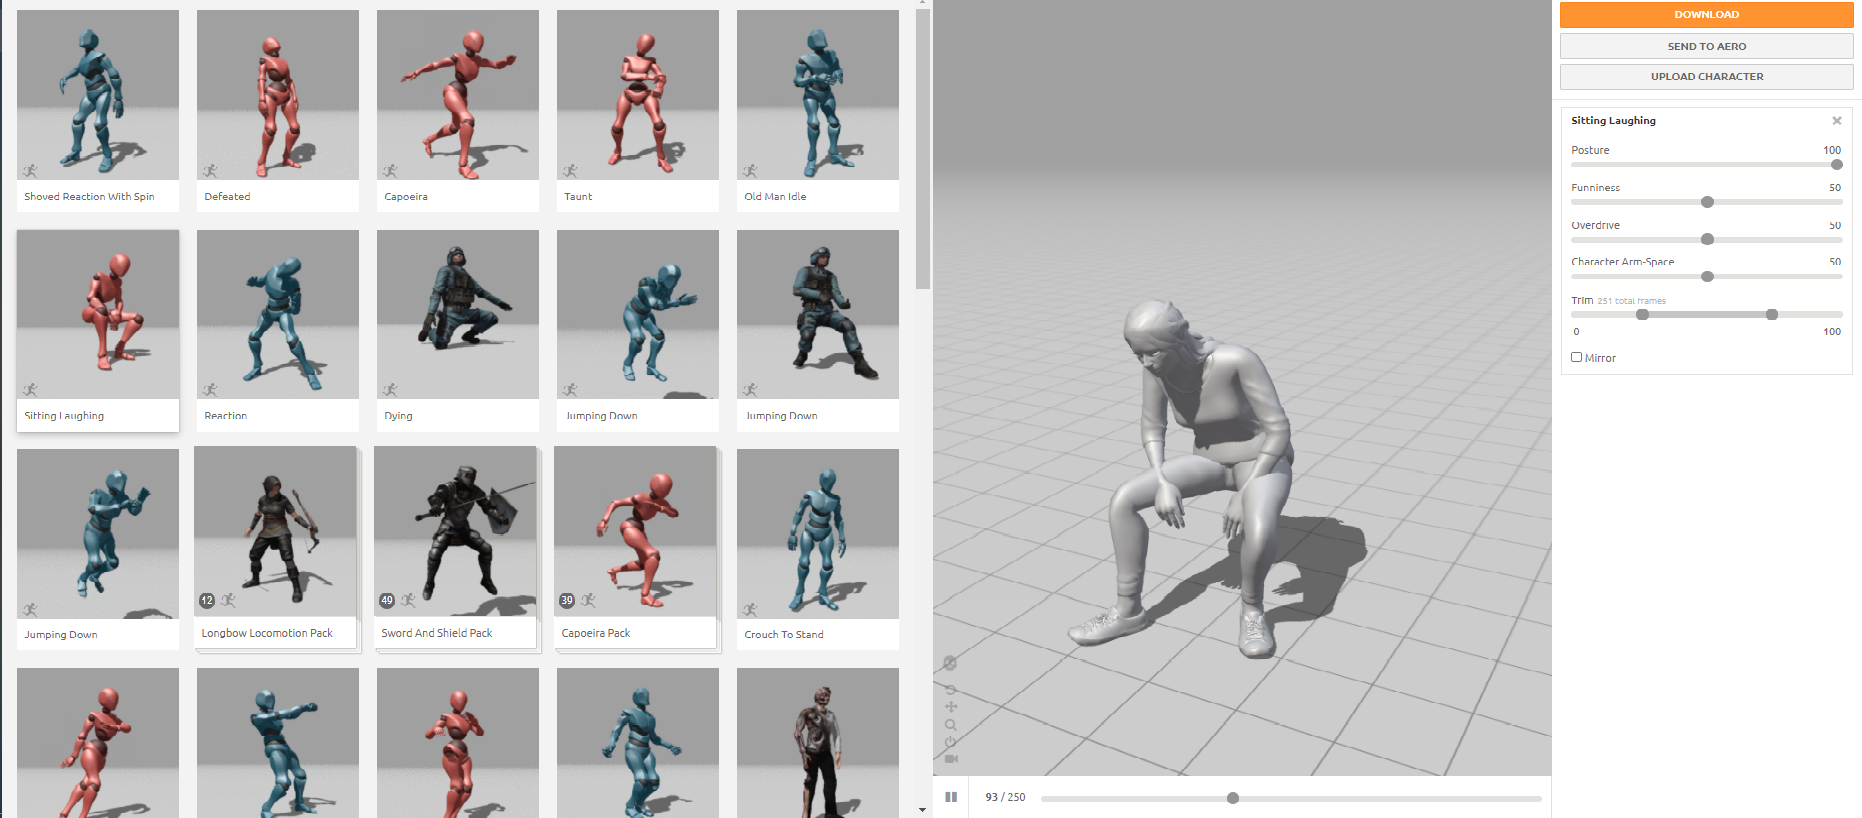
Task: Adjust the Posture slider handle
Action: click(1836, 165)
